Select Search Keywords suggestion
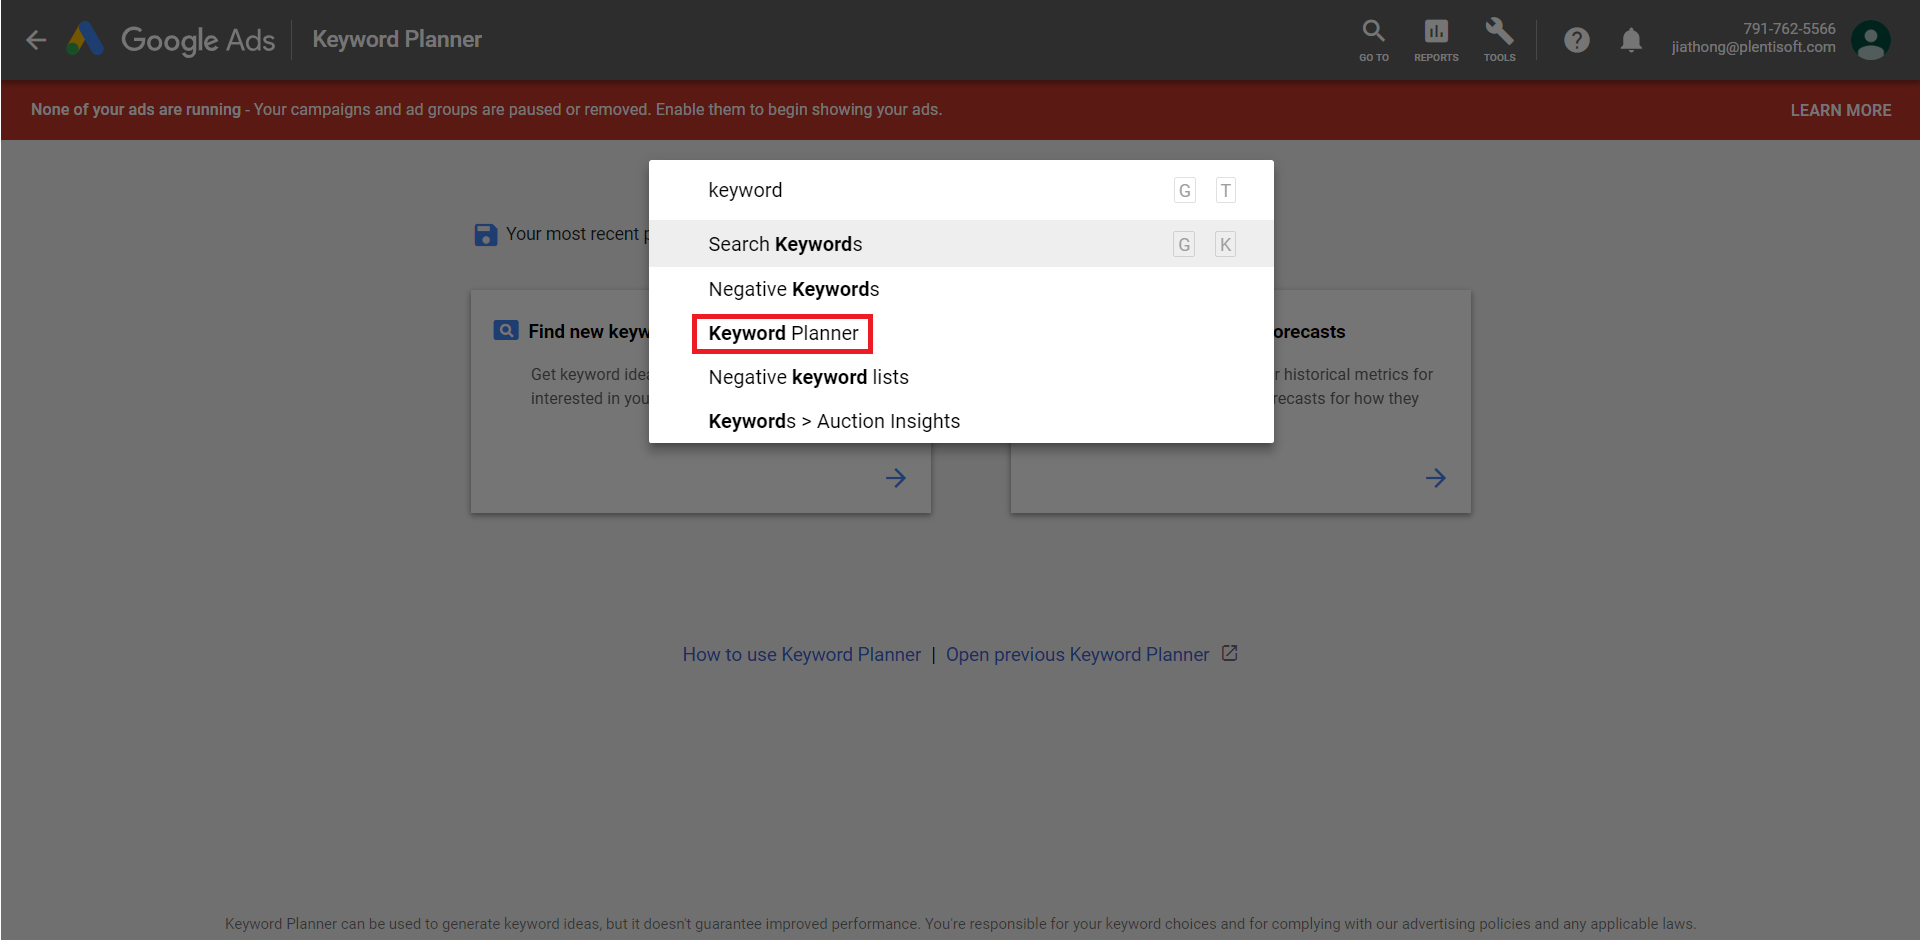Screen dimensions: 1920x940 point(961,244)
